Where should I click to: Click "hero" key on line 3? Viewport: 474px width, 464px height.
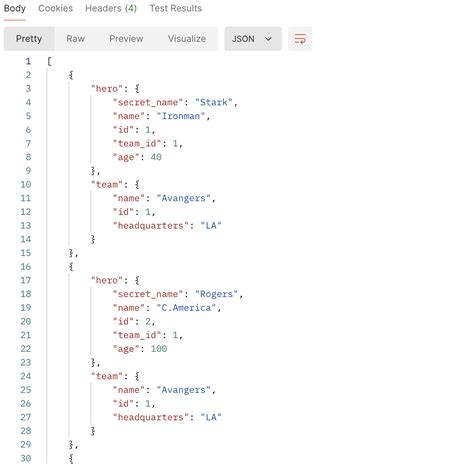[107, 89]
